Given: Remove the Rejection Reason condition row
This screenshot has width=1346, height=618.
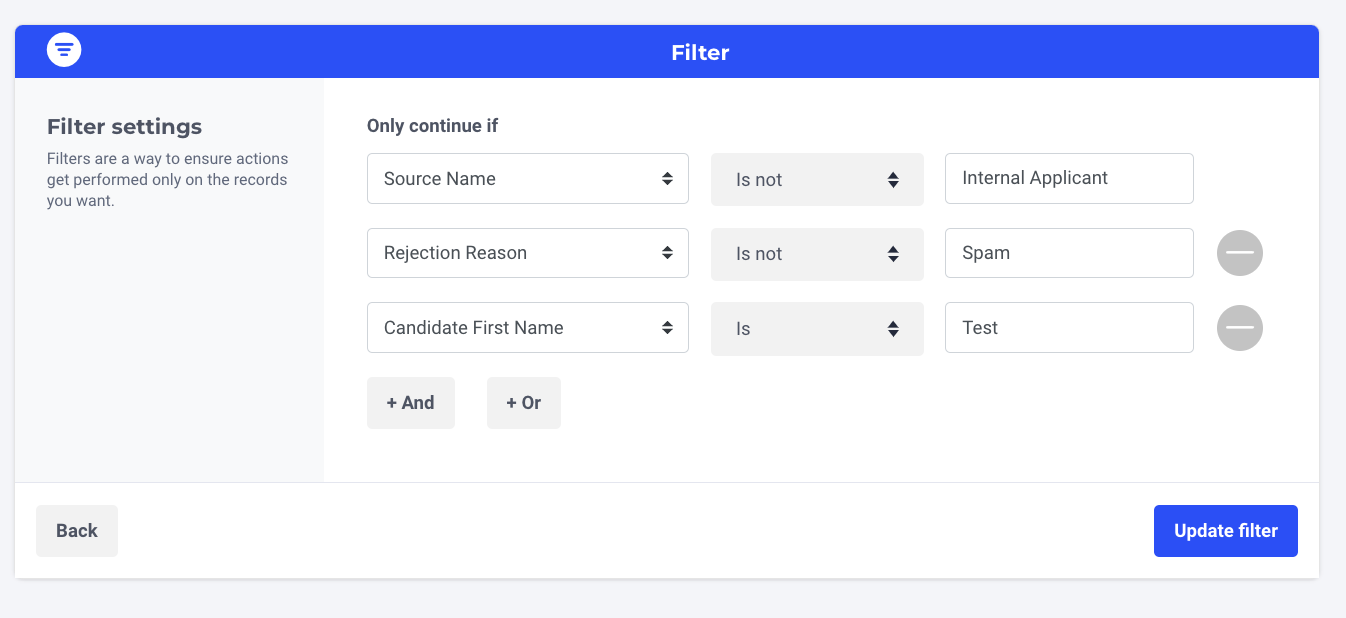Looking at the screenshot, I should coord(1239,253).
